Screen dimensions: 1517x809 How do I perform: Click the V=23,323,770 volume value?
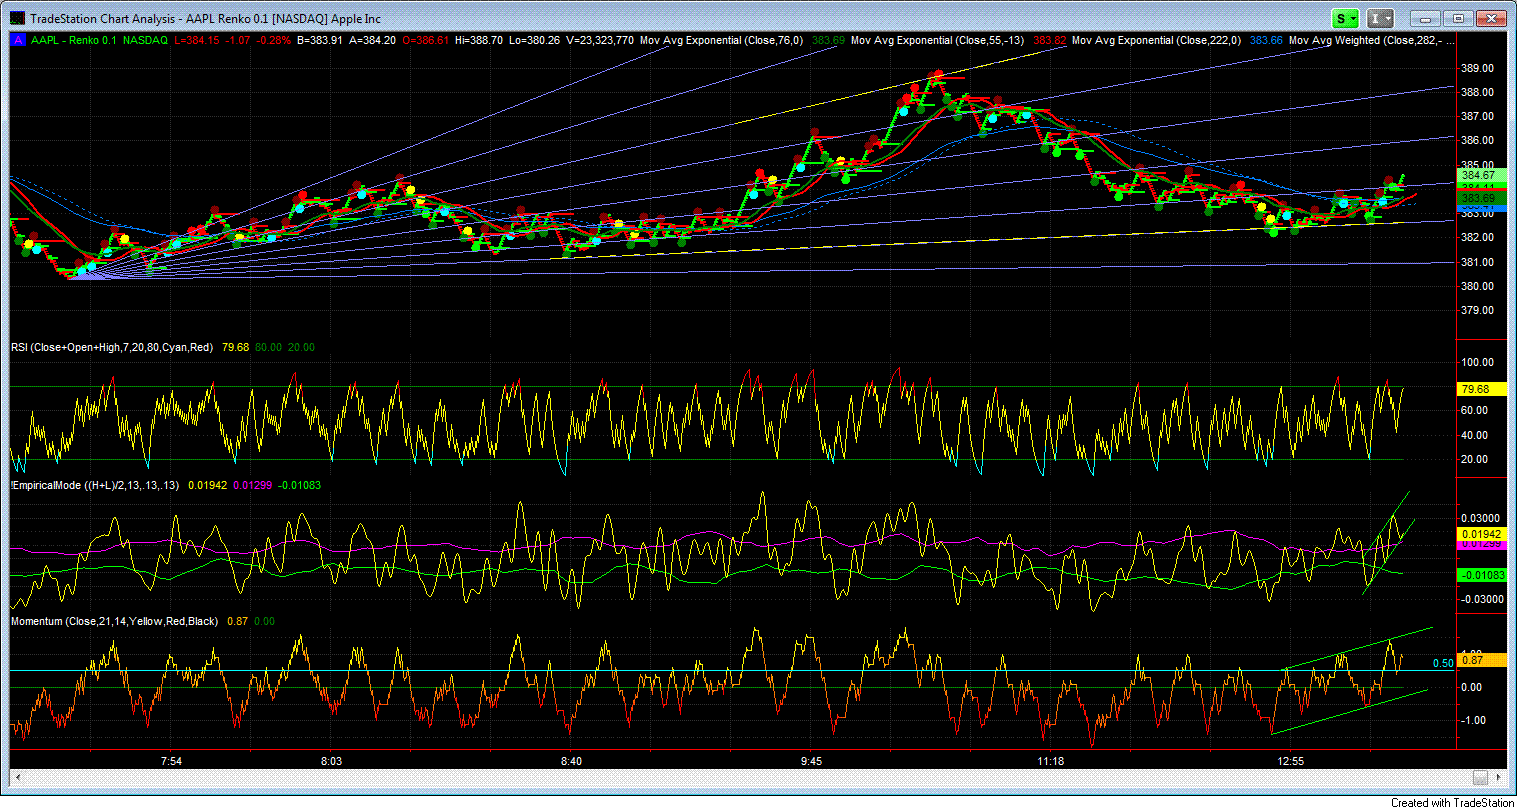[x=601, y=40]
